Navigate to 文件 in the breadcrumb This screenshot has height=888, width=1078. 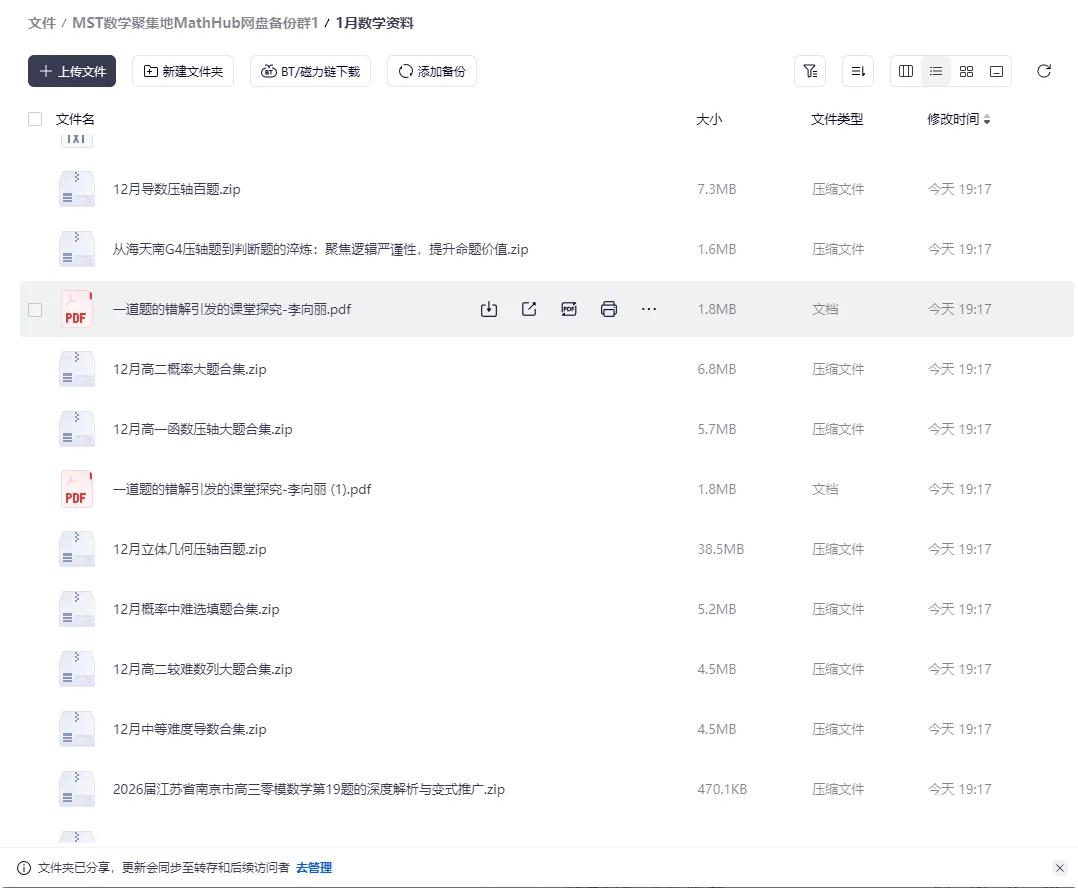pos(41,22)
